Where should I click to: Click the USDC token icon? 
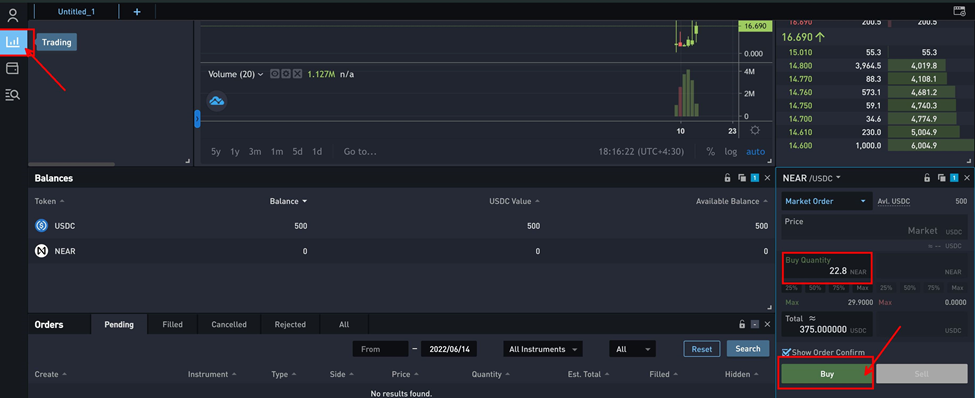pyautogui.click(x=42, y=226)
